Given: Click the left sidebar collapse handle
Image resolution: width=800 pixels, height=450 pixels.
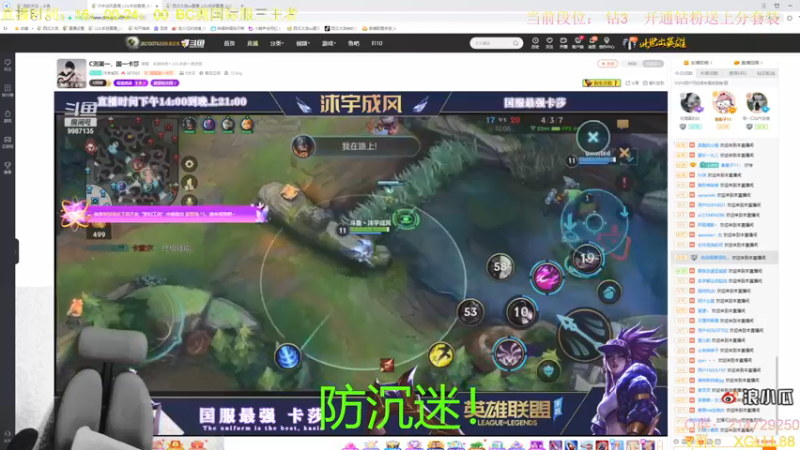Looking at the screenshot, I should [x=16, y=251].
